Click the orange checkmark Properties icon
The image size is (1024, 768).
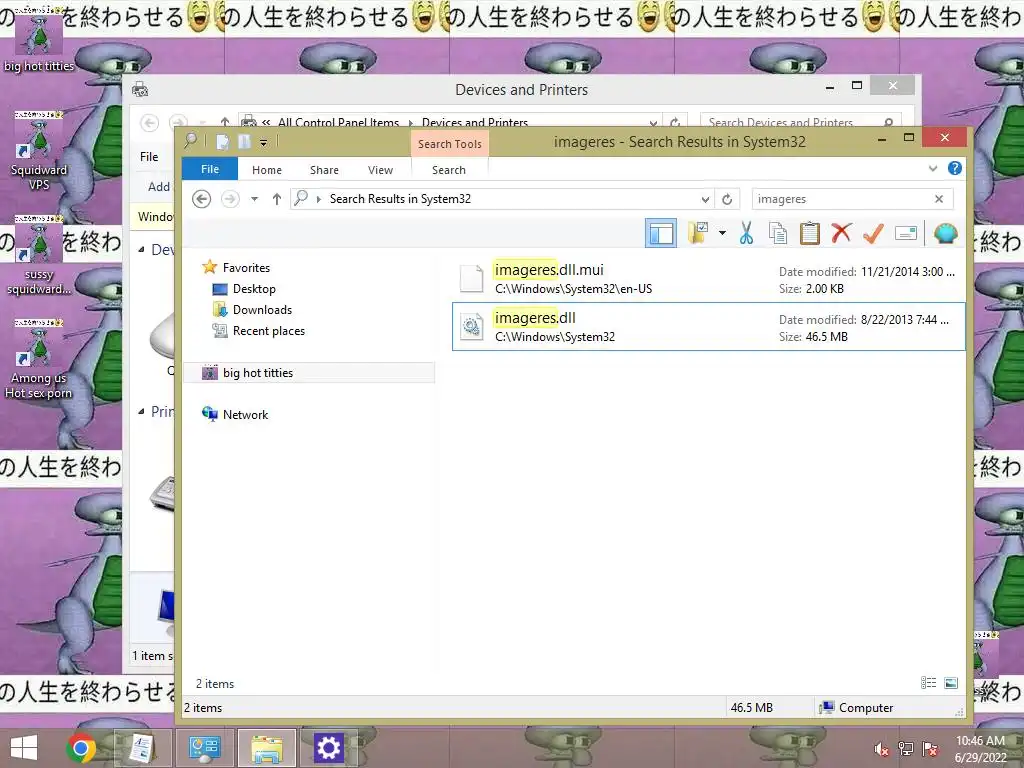873,233
